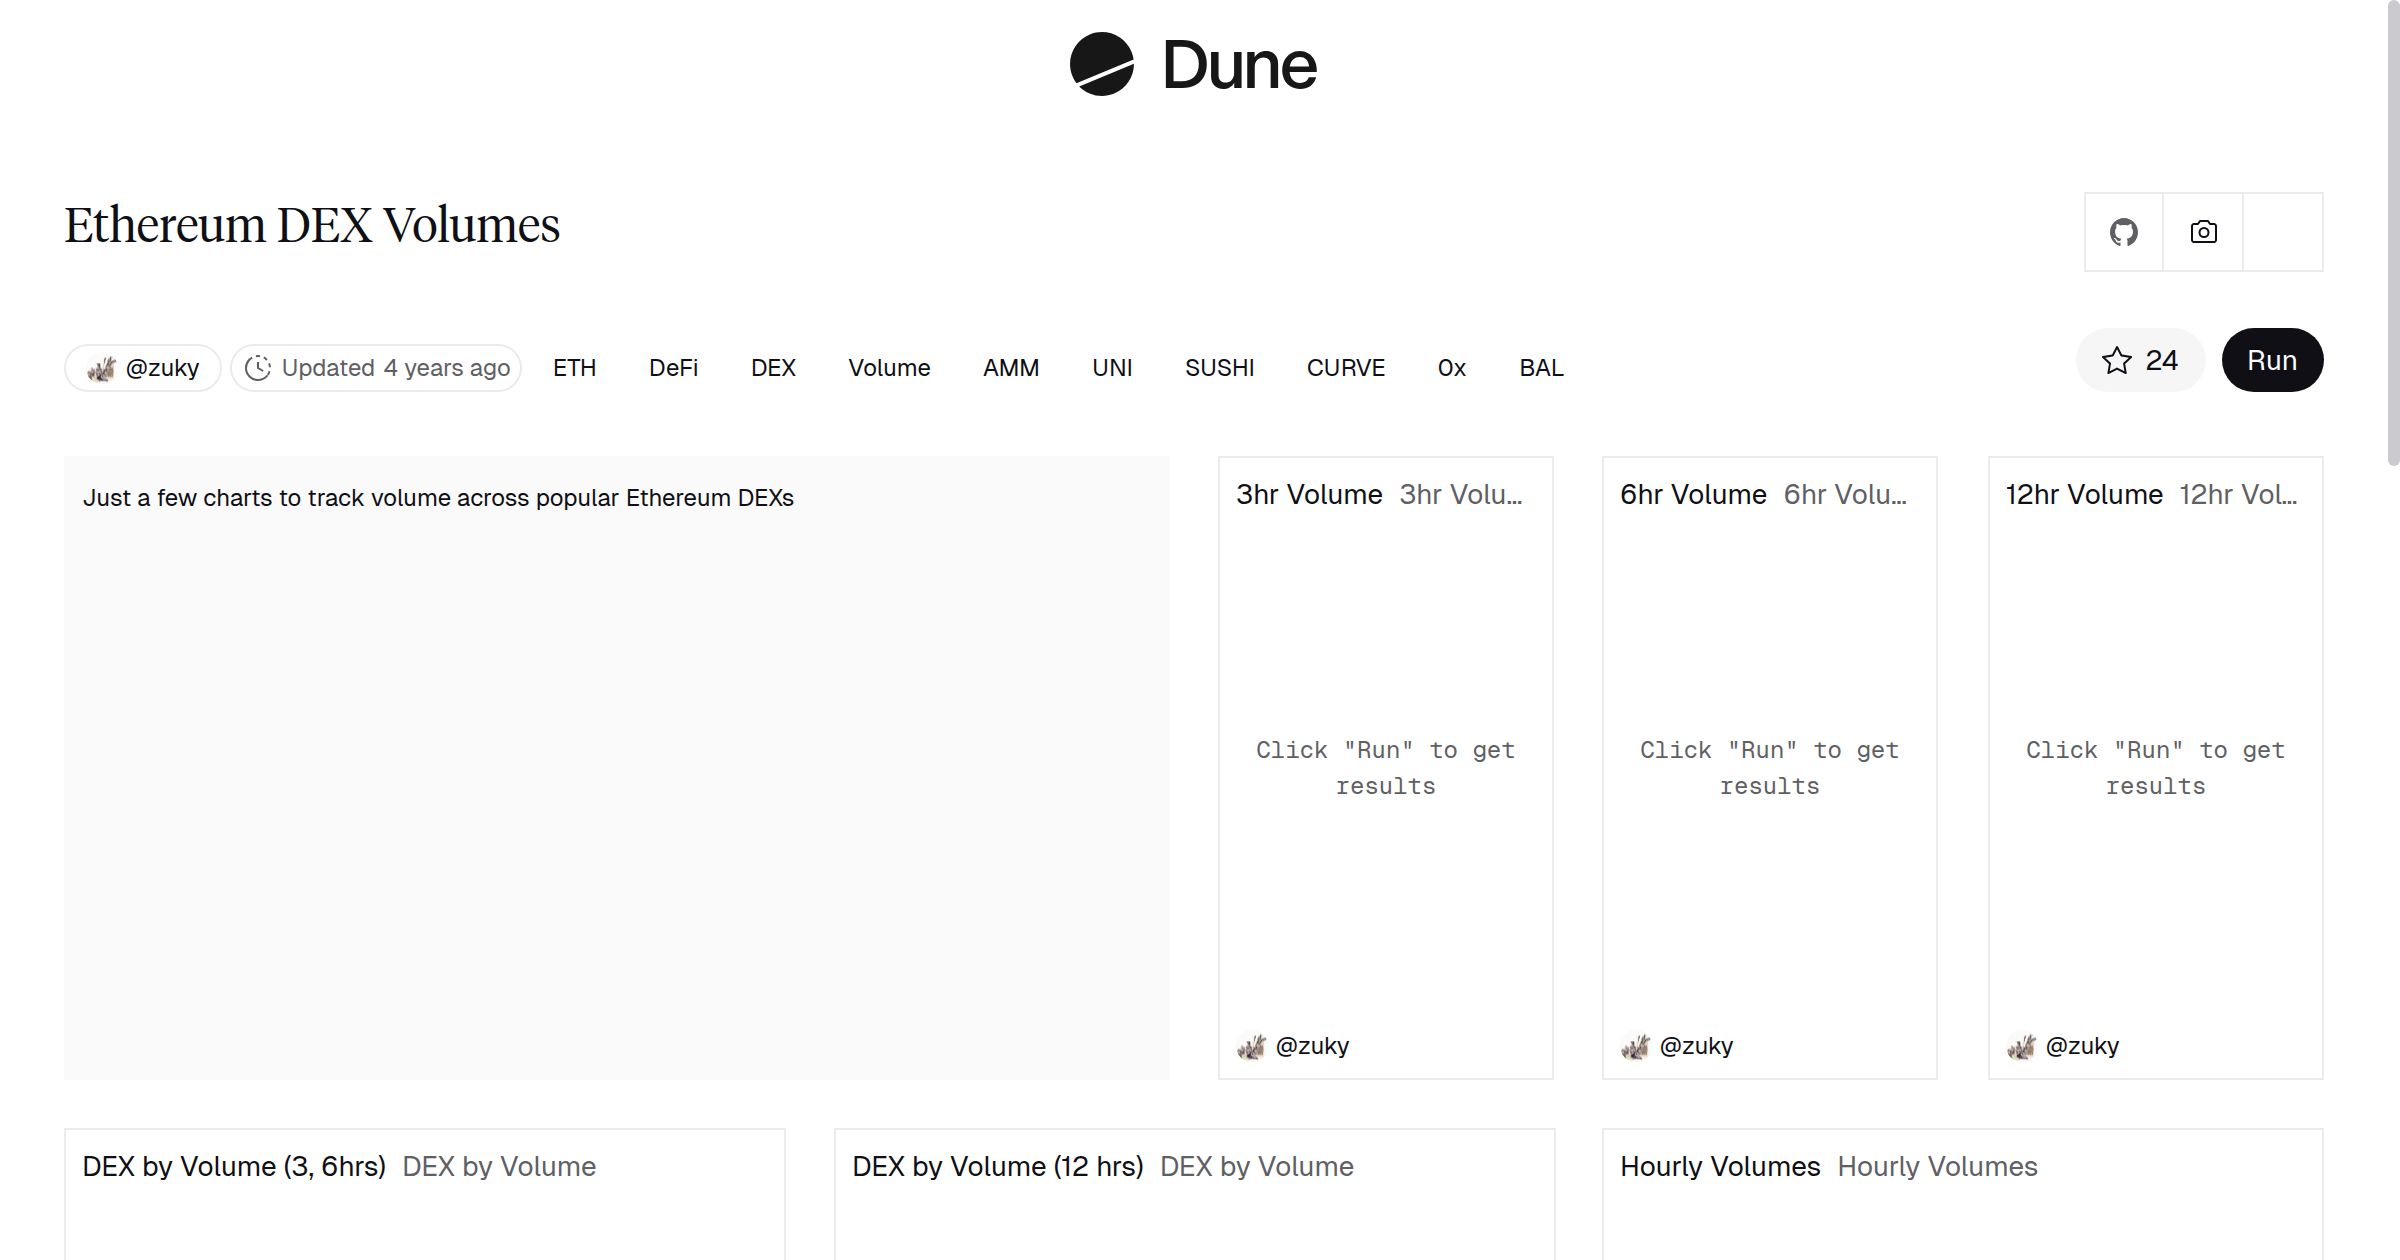Click the @zuky avatar under the 12hr Volume chart
The height and width of the screenshot is (1260, 2400).
tap(2021, 1045)
